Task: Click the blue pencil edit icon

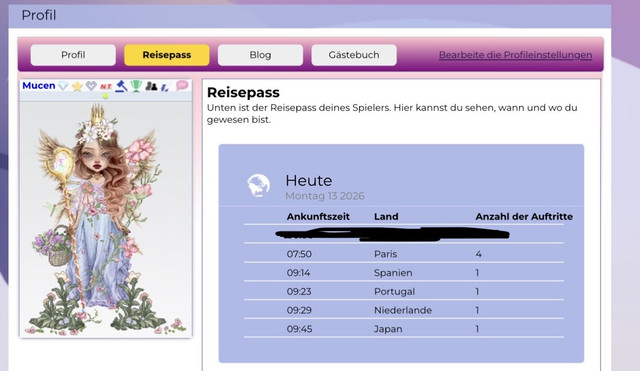Action: pos(164,87)
